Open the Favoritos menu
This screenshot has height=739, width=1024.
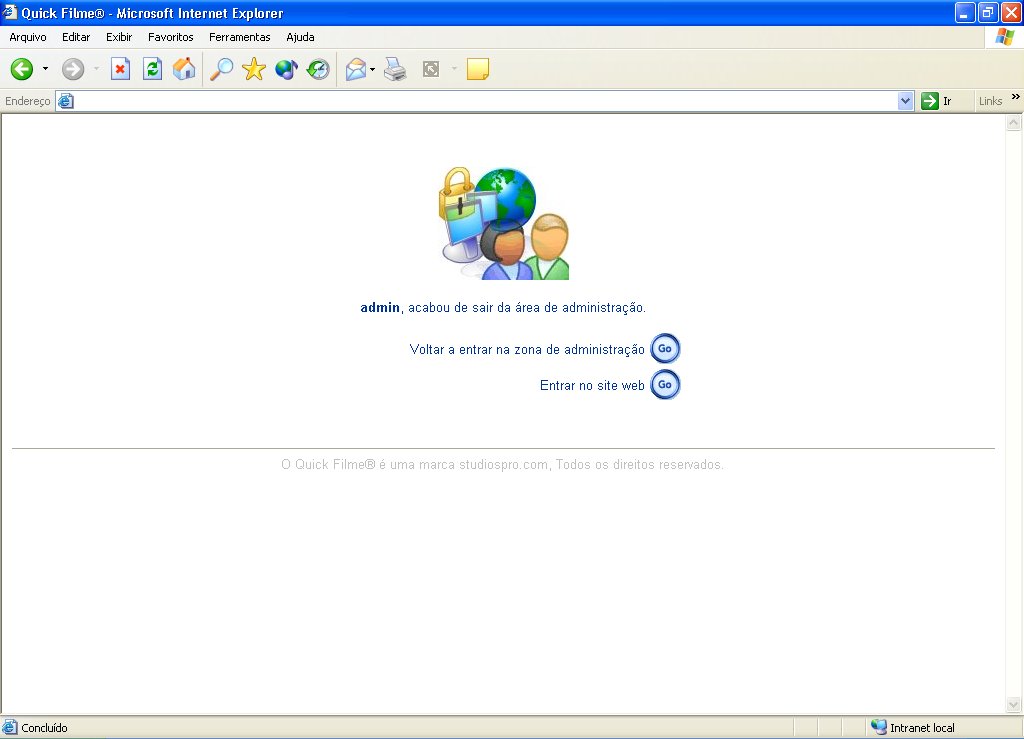(170, 37)
